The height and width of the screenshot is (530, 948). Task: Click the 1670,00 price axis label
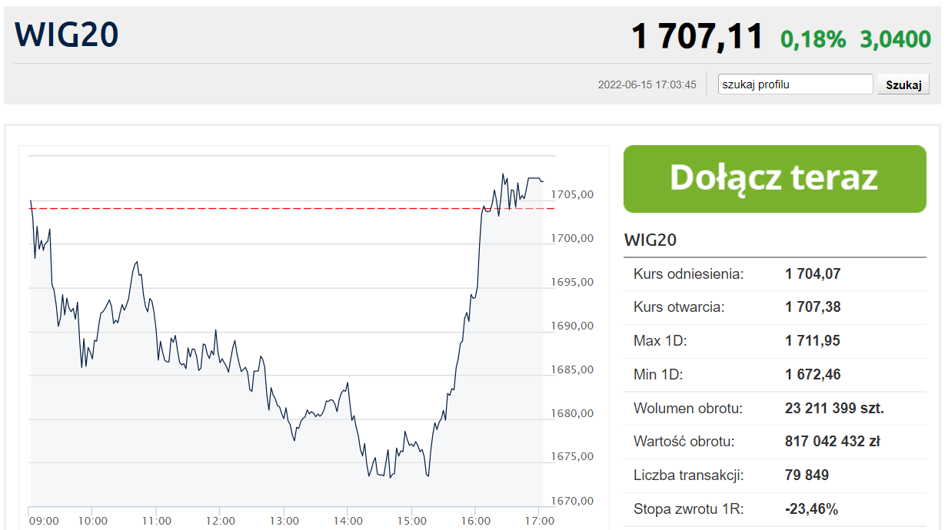coord(572,501)
